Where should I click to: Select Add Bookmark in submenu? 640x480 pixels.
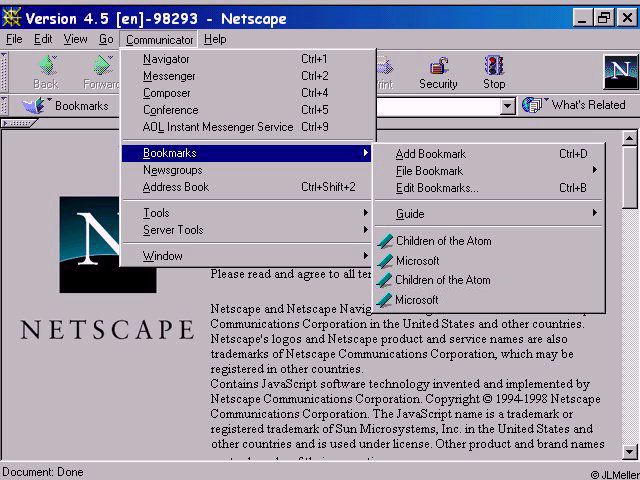tap(488, 154)
